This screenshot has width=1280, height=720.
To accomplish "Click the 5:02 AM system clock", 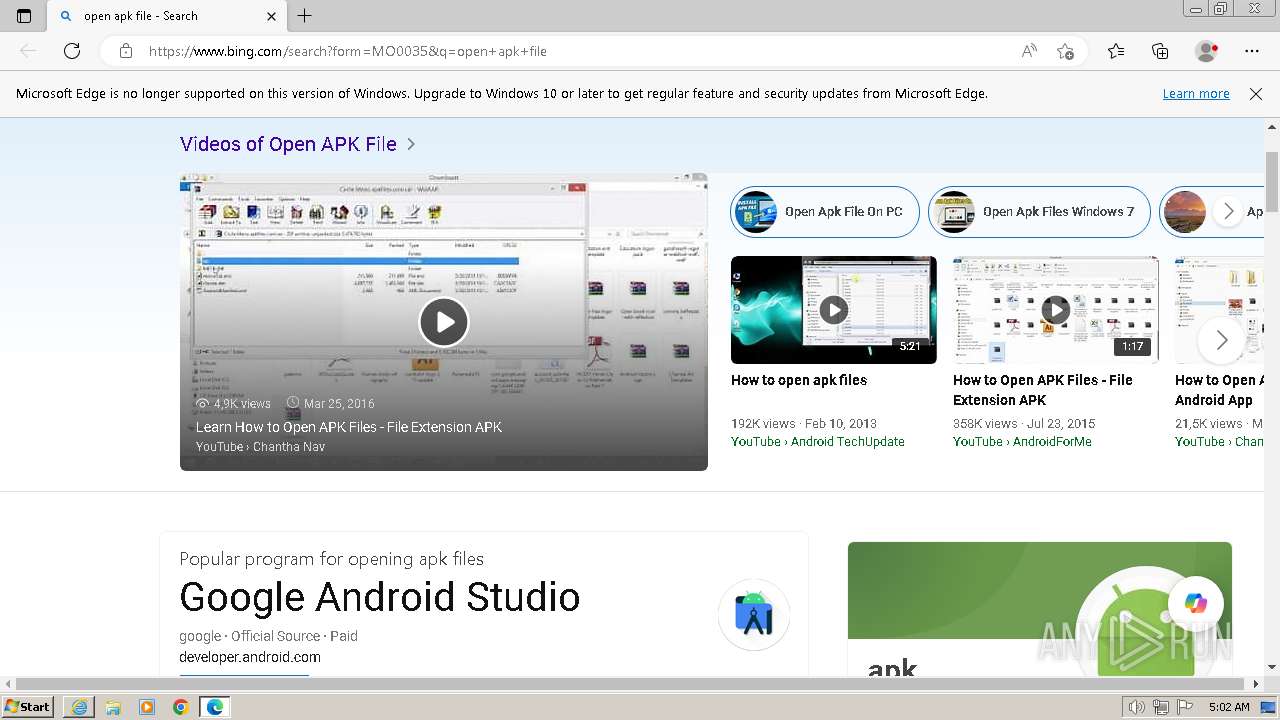I will (x=1229, y=707).
